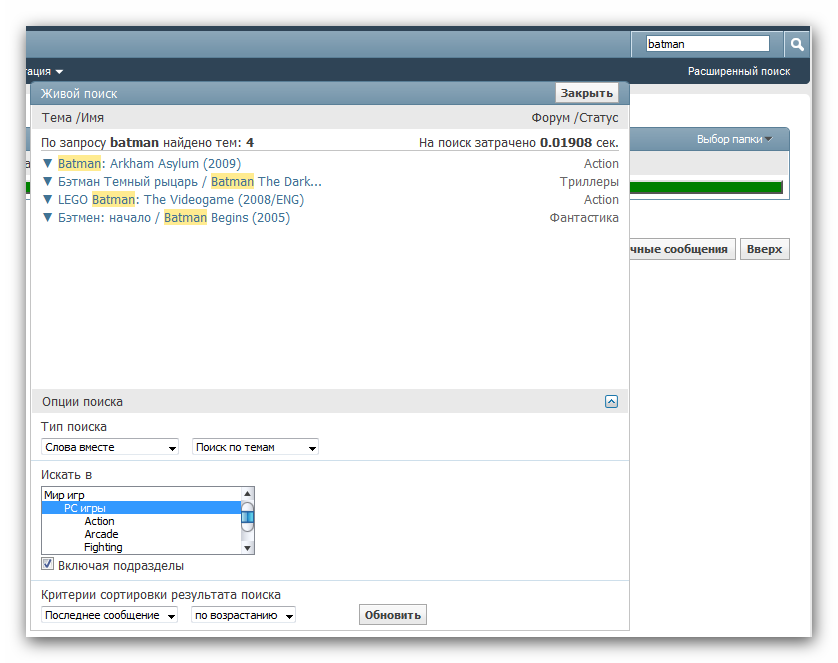Toggle Включая подразделы checkbox
838x663 pixels.
pyautogui.click(x=48, y=564)
